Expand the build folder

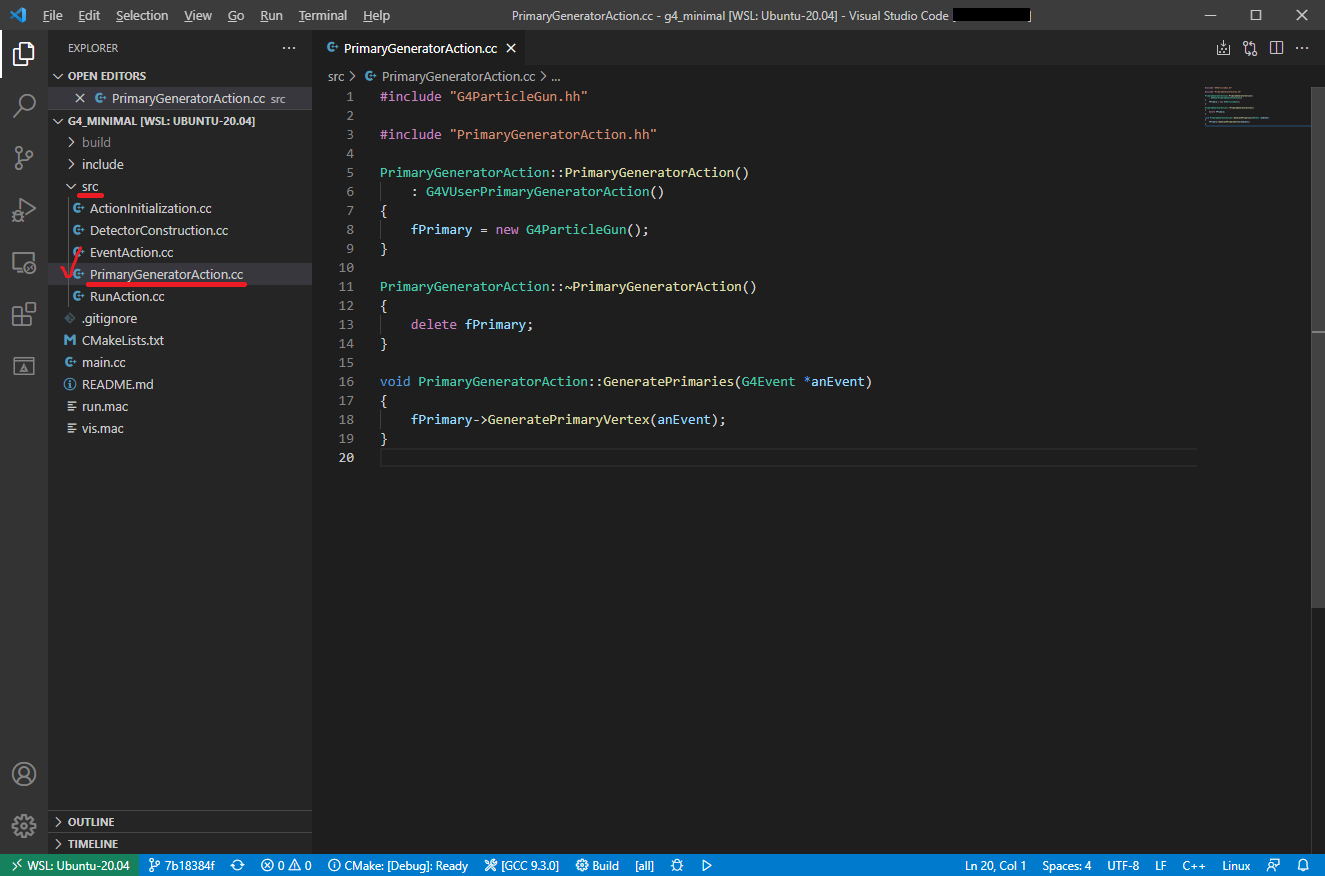pos(96,142)
